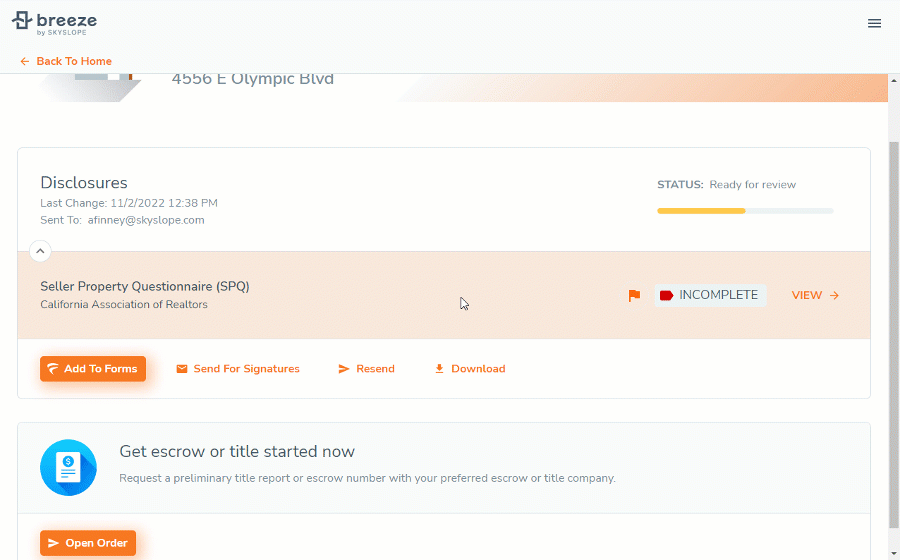Click the Resend text link

click(x=375, y=369)
